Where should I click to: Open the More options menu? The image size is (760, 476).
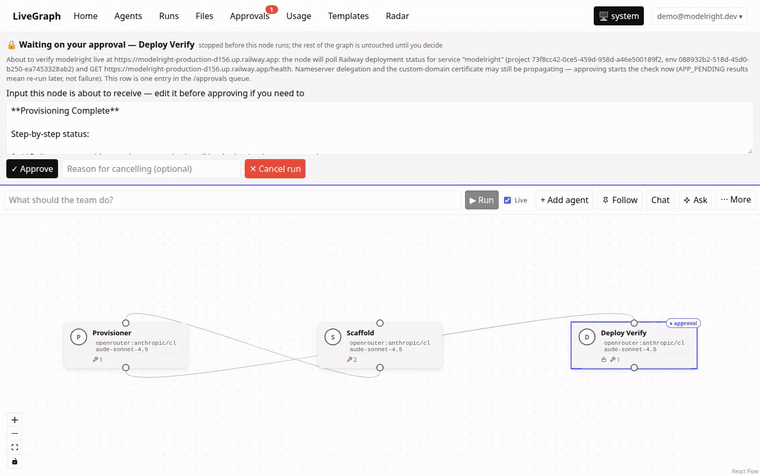[x=735, y=200]
